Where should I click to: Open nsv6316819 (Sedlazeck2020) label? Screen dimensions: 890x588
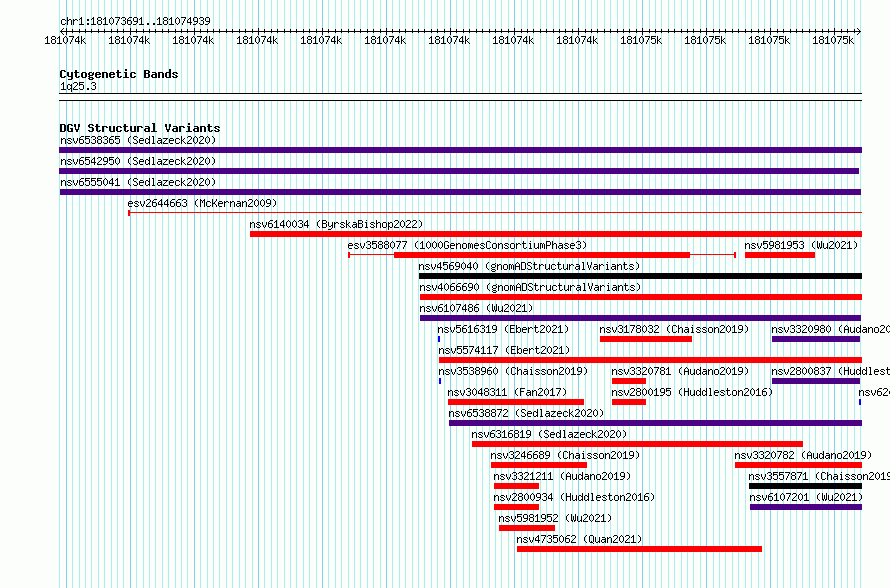[x=549, y=434]
